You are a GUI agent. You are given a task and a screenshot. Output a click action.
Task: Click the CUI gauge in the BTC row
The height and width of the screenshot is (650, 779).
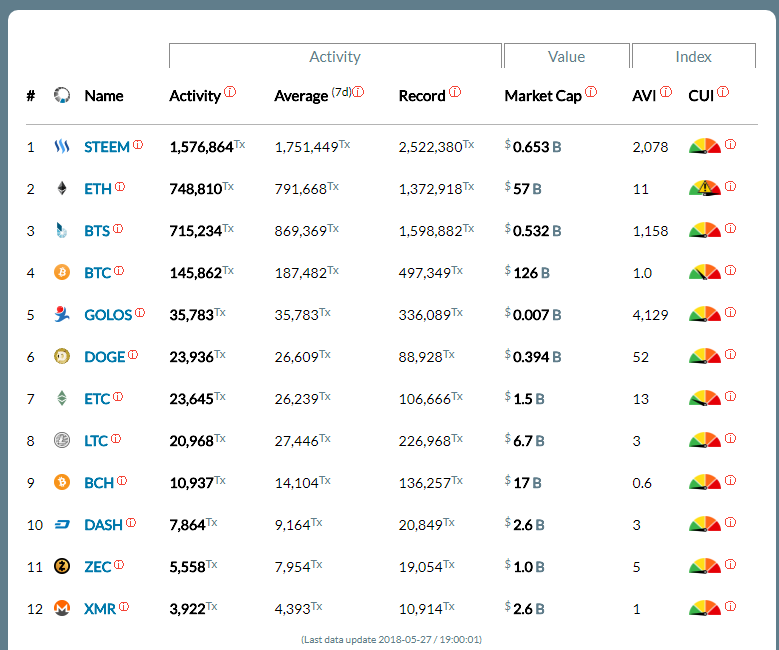(704, 272)
